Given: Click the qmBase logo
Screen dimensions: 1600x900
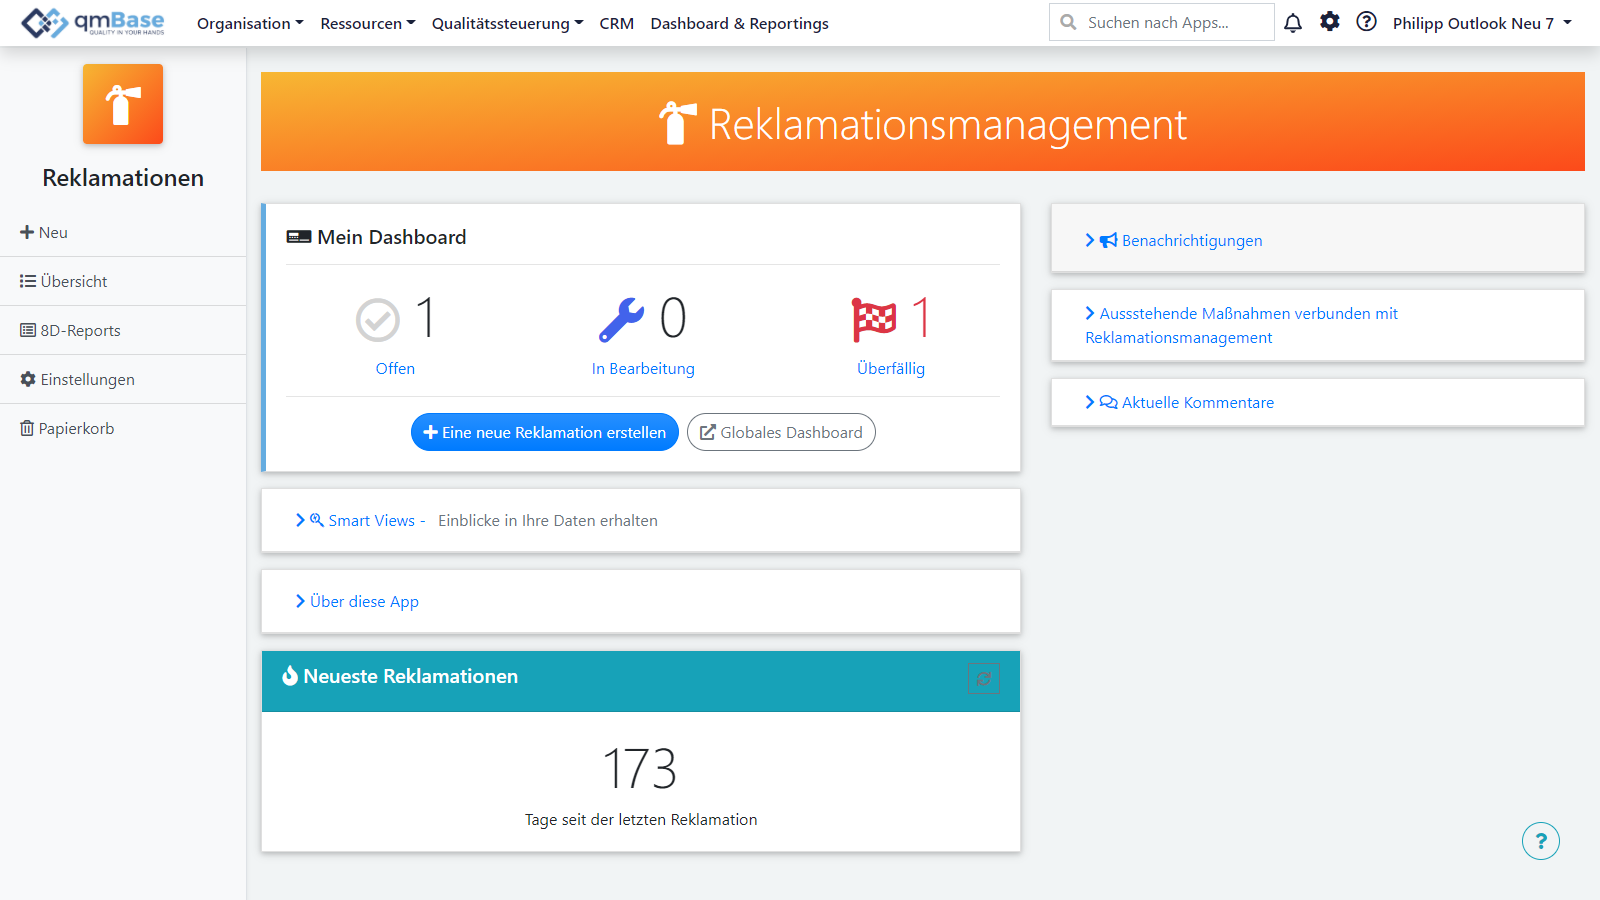Looking at the screenshot, I should click(93, 22).
